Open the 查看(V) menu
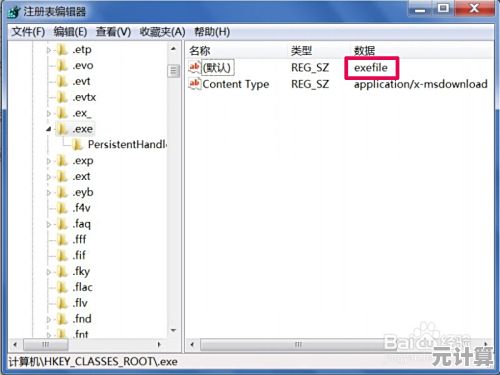This screenshot has height=375, width=500. pyautogui.click(x=113, y=32)
